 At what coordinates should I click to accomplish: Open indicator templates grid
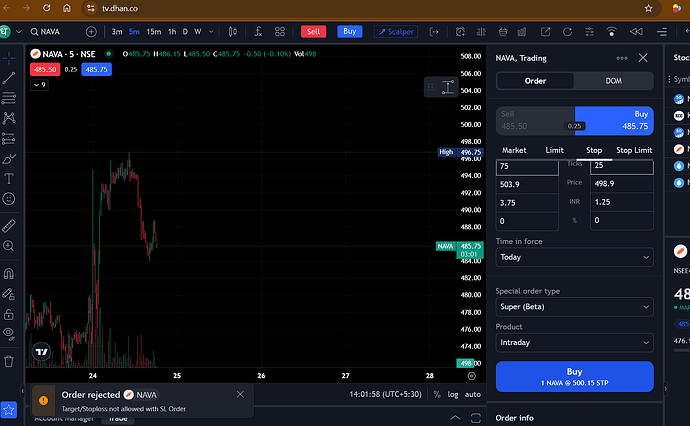click(280, 32)
